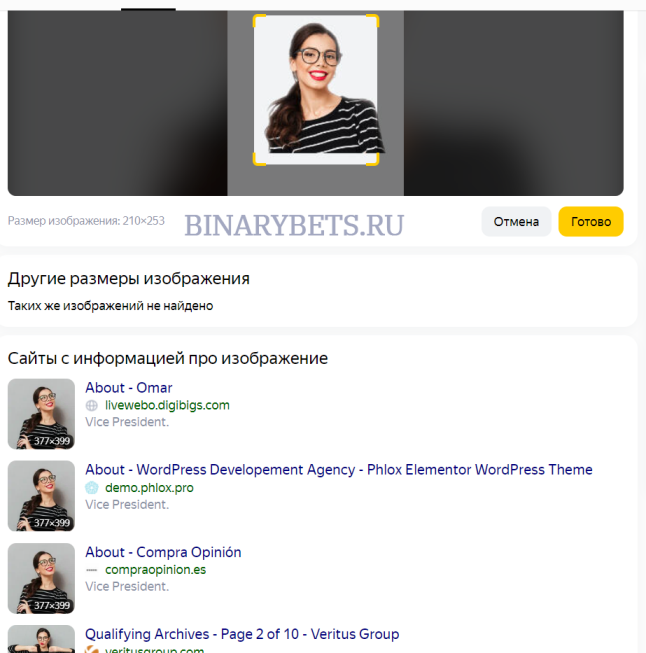This screenshot has width=646, height=653.
Task: Click the cropped portrait image in the preview
Action: pyautogui.click(x=316, y=90)
